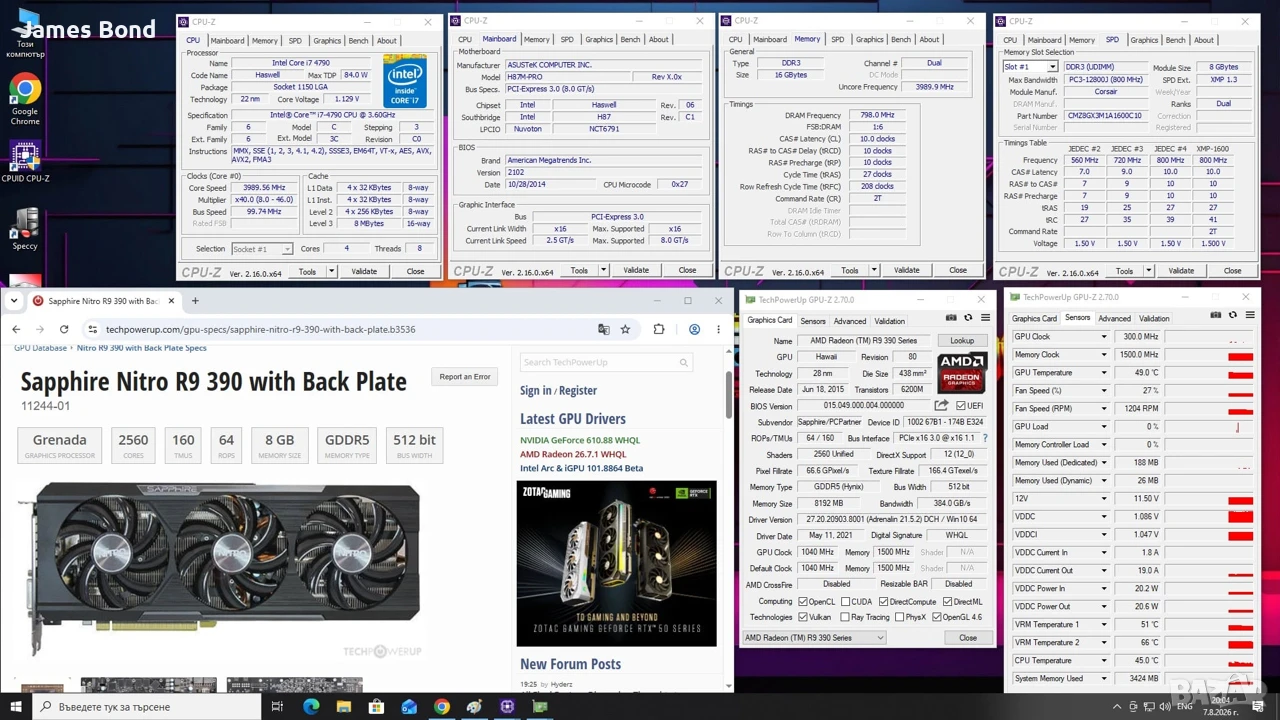Viewport: 1280px width, 720px height.
Task: Click the Chrome icon on the taskbar
Action: pos(442,707)
